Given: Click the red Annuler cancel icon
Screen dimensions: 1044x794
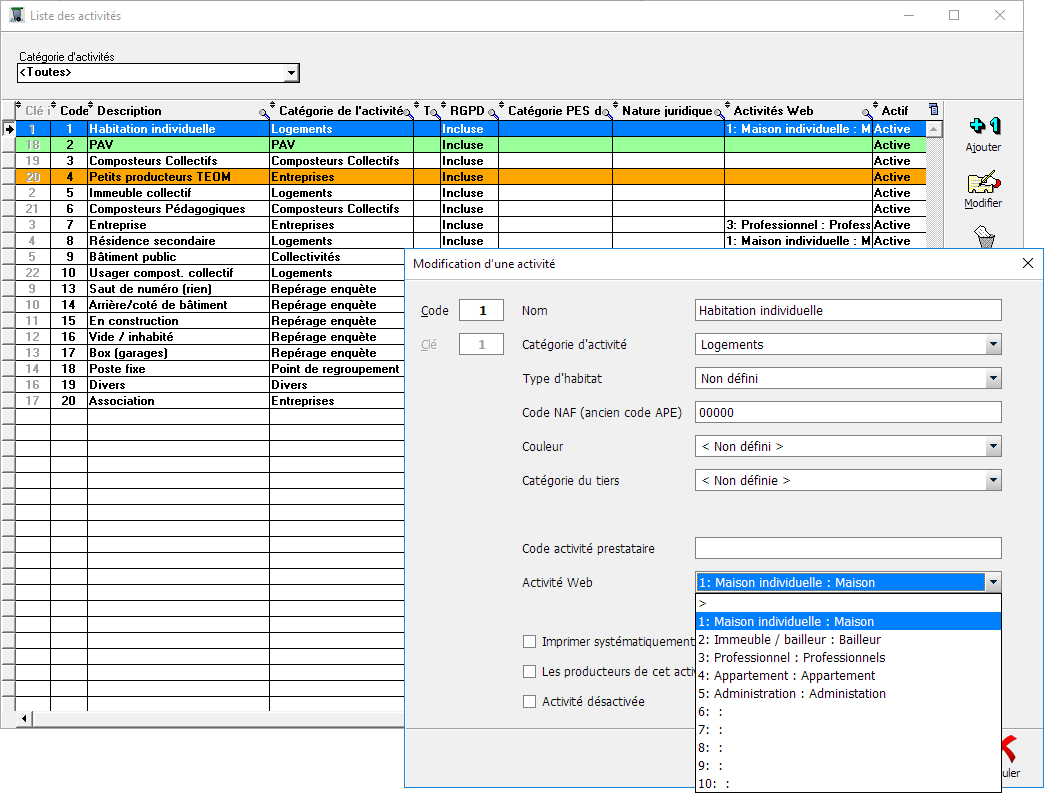Looking at the screenshot, I should (1008, 749).
